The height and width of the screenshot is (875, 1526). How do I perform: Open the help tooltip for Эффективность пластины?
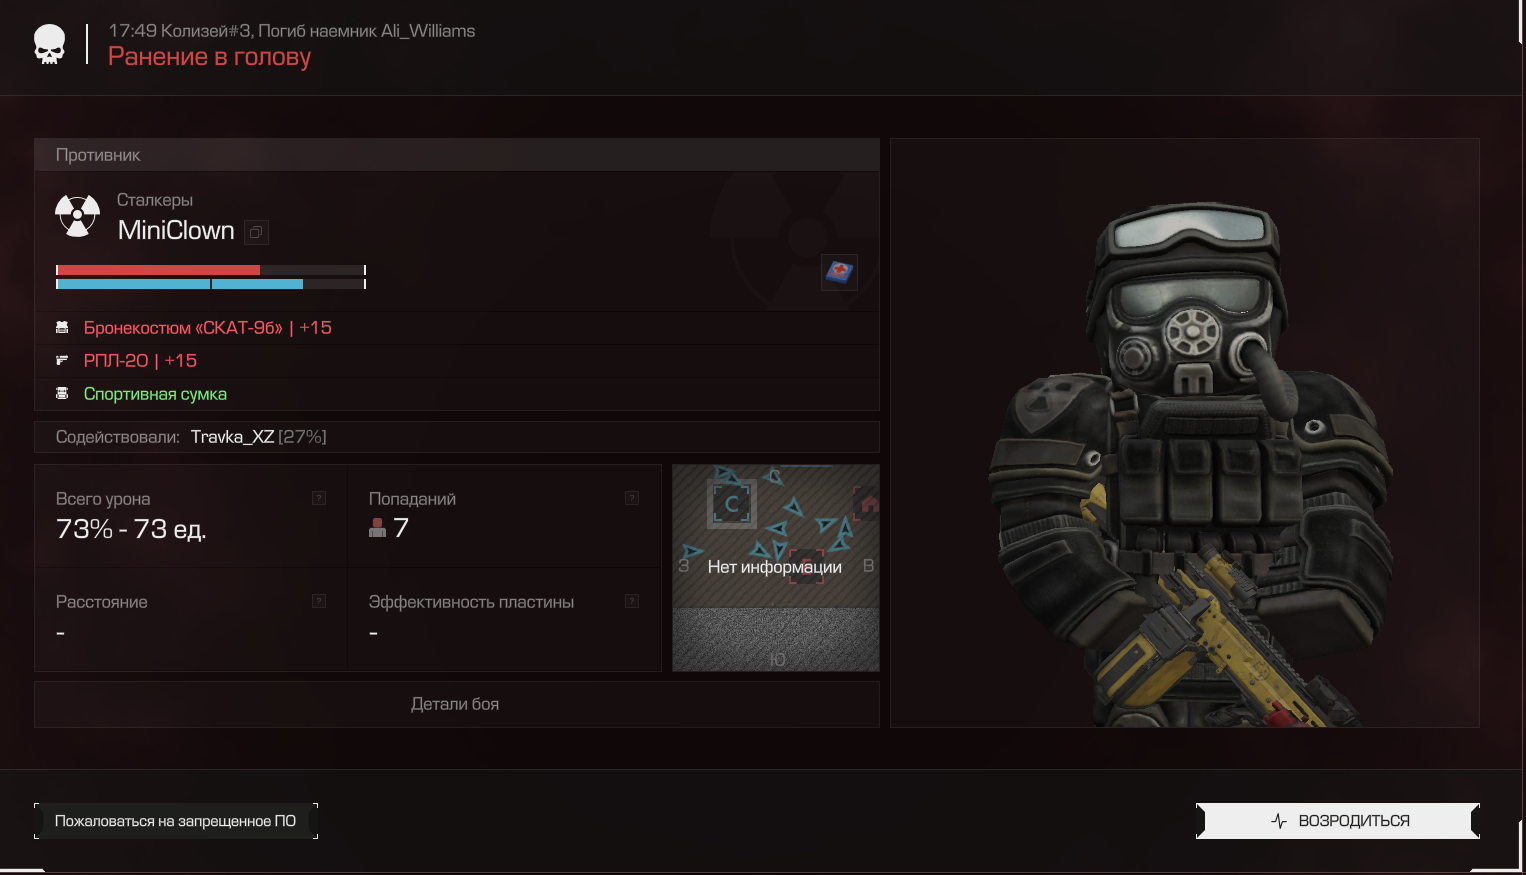tap(632, 601)
